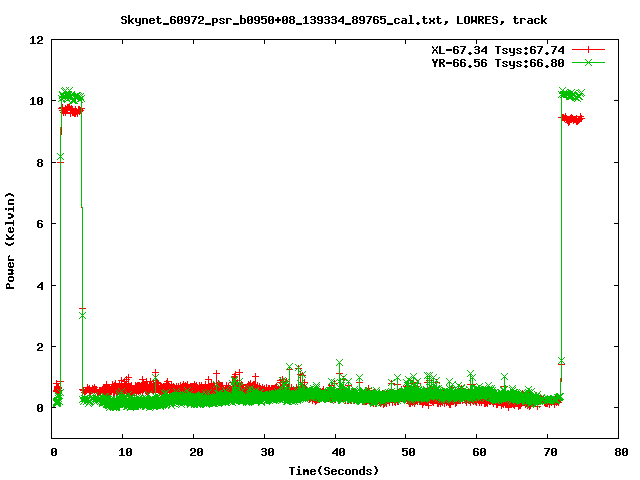Click the green cal-on plateau near 73 seconds
Screen dimensions: 640x480
coord(571,94)
